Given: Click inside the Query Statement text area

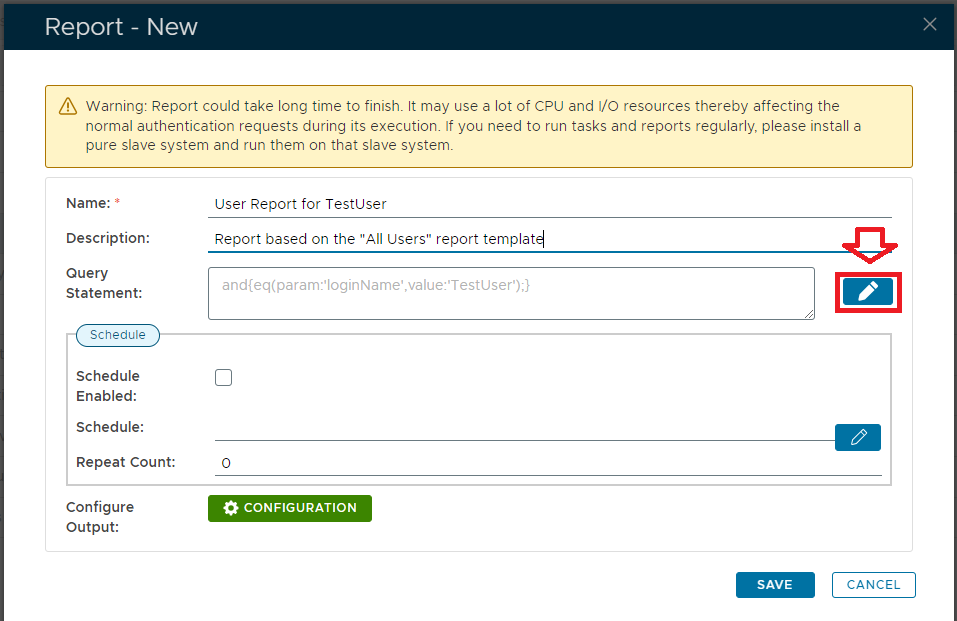Looking at the screenshot, I should pyautogui.click(x=510, y=293).
